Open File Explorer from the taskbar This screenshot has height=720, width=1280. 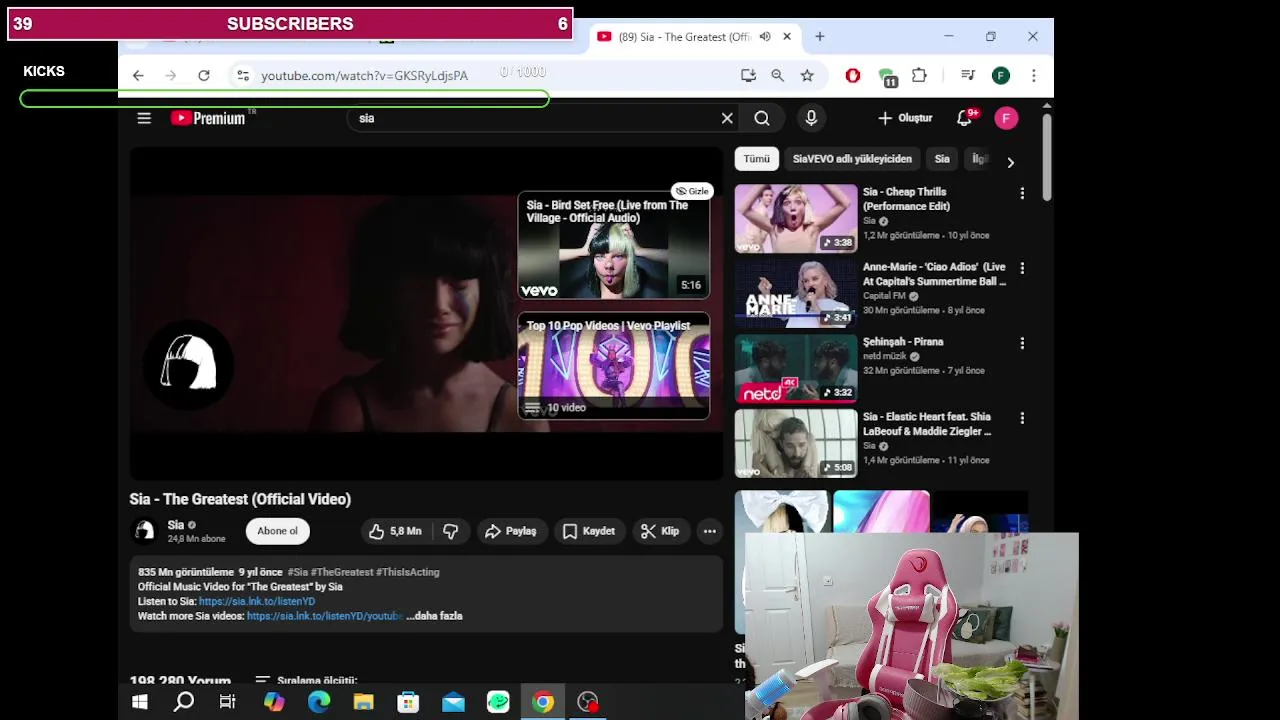pos(363,702)
